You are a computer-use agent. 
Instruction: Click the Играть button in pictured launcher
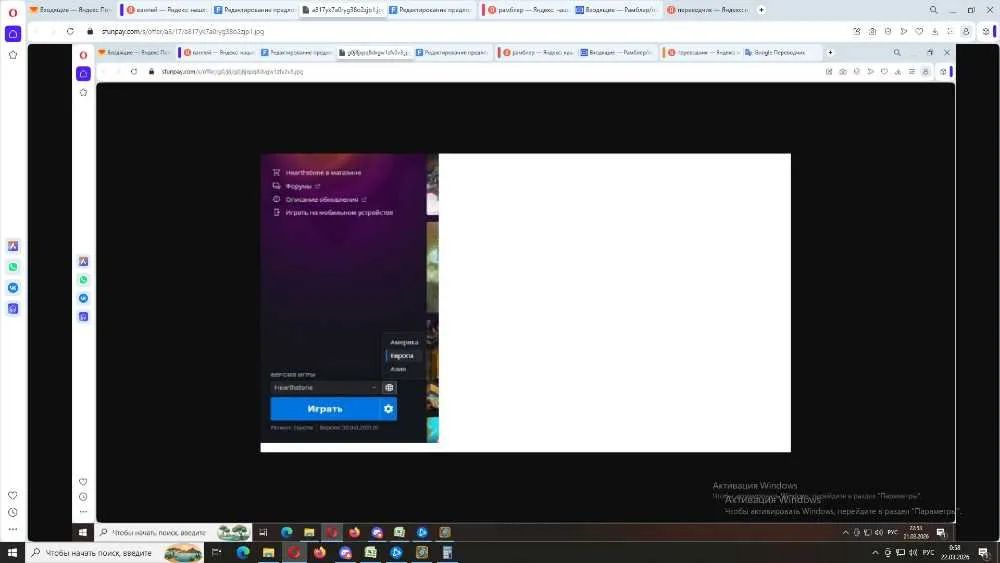pos(325,409)
